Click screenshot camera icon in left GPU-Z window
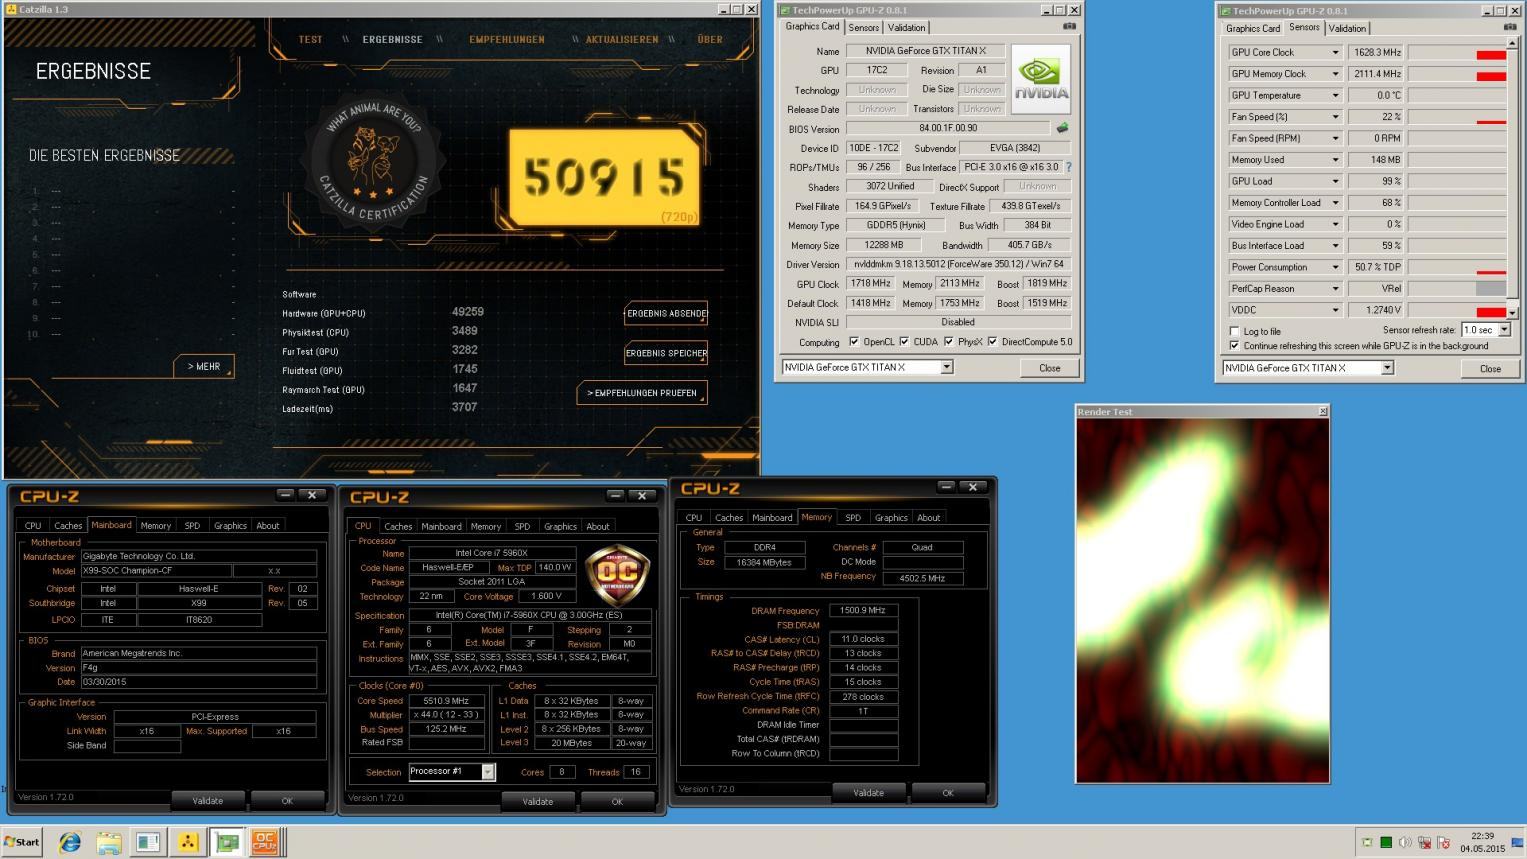 point(1068,27)
